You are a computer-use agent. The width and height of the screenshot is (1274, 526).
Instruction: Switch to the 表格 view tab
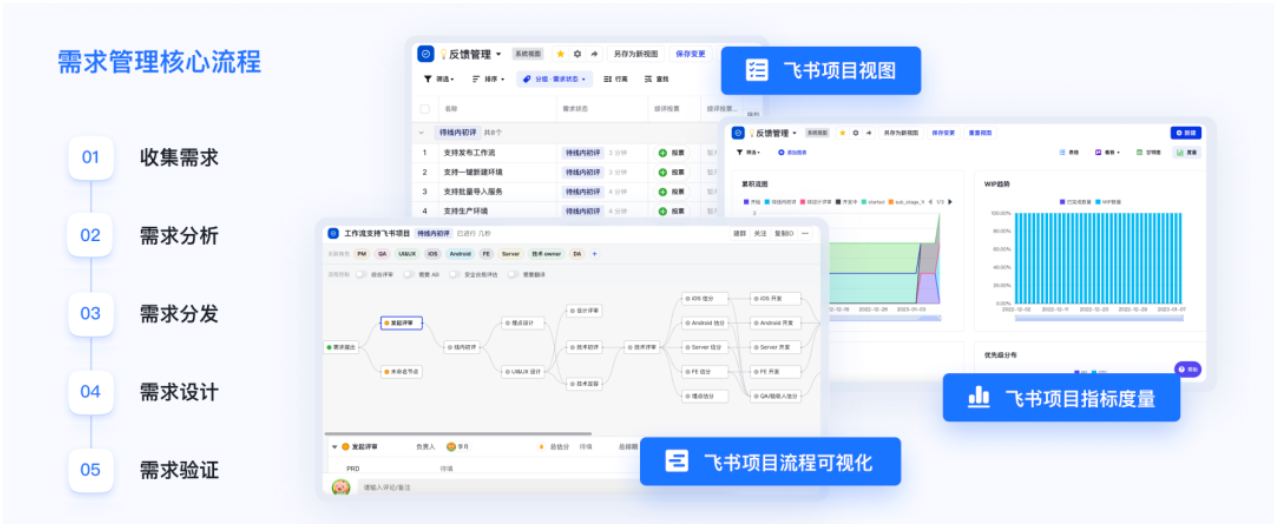1069,153
